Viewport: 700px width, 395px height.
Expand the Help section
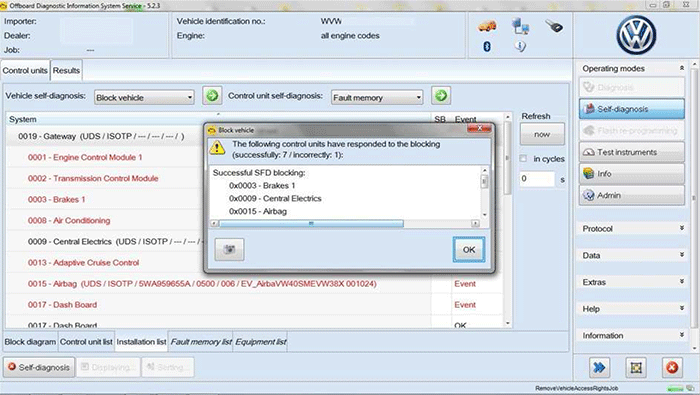click(x=682, y=308)
